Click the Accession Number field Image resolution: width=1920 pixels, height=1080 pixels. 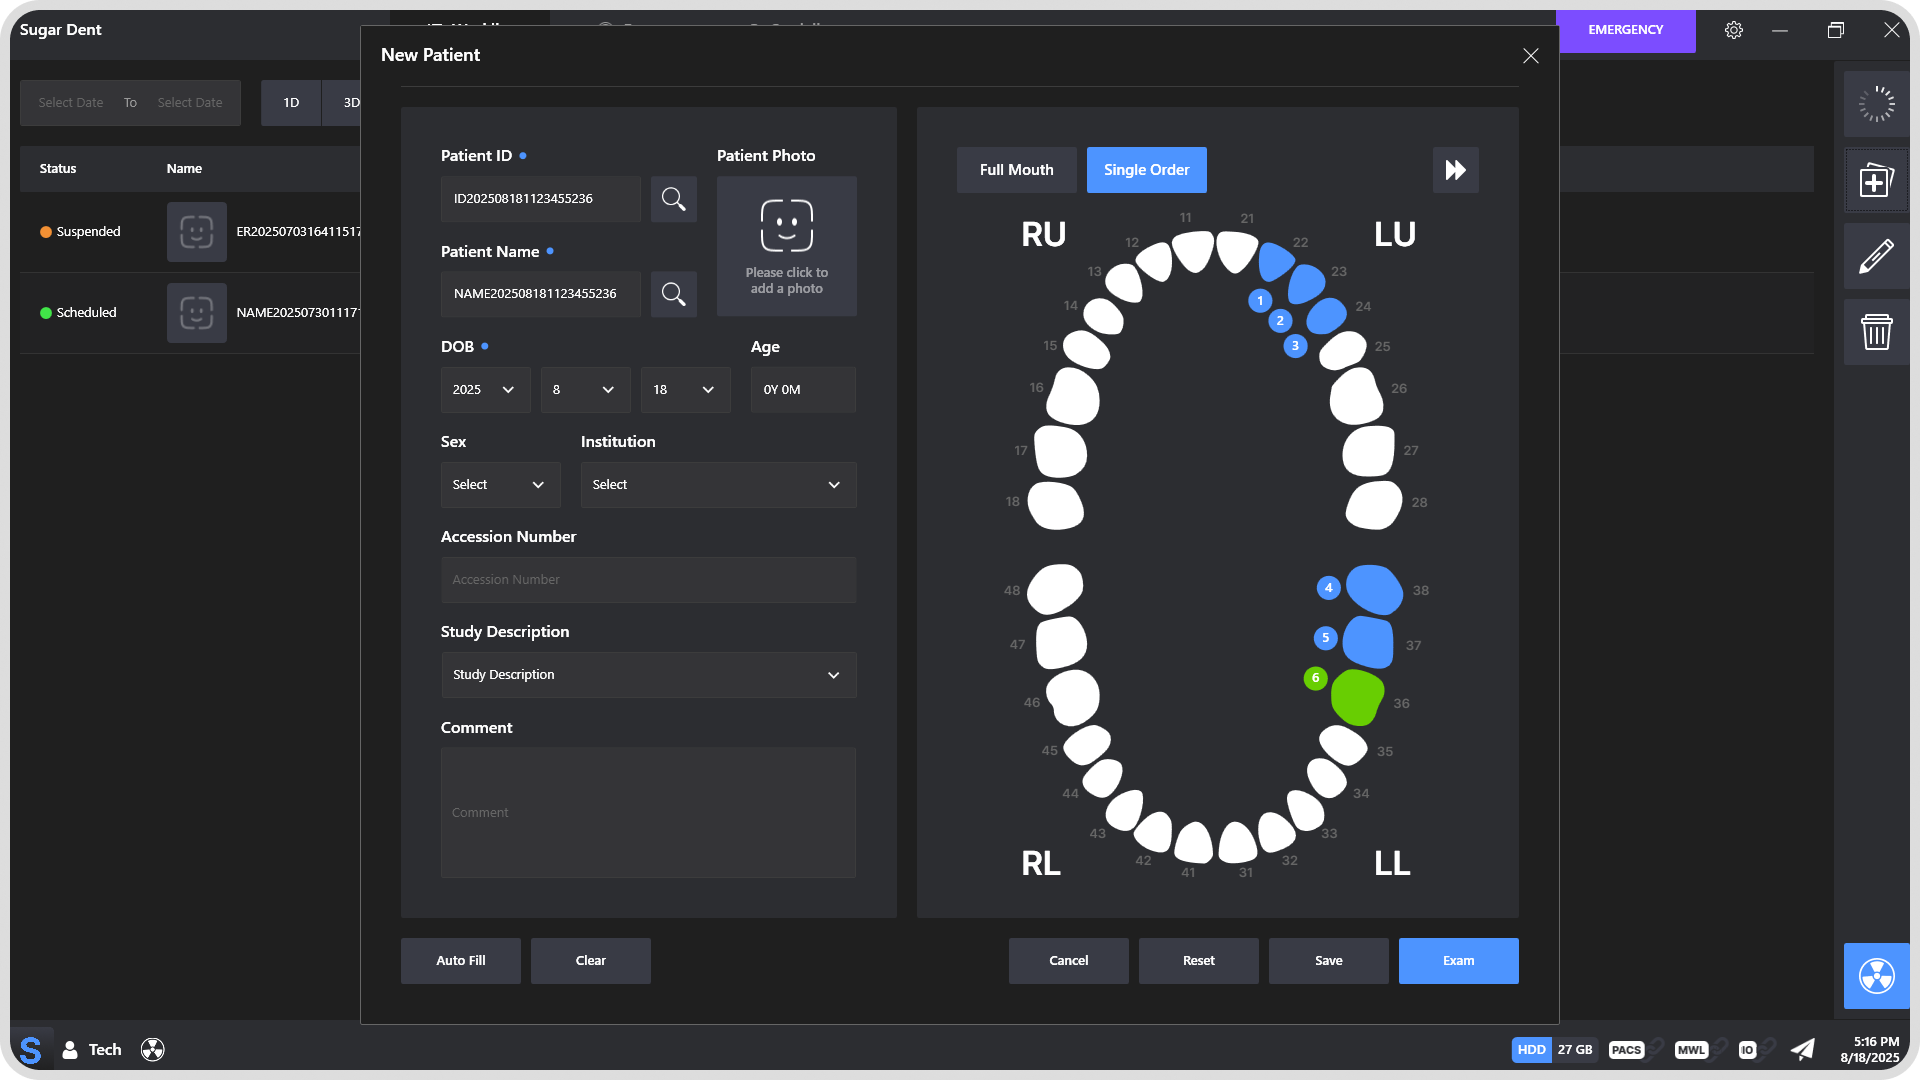tap(648, 580)
